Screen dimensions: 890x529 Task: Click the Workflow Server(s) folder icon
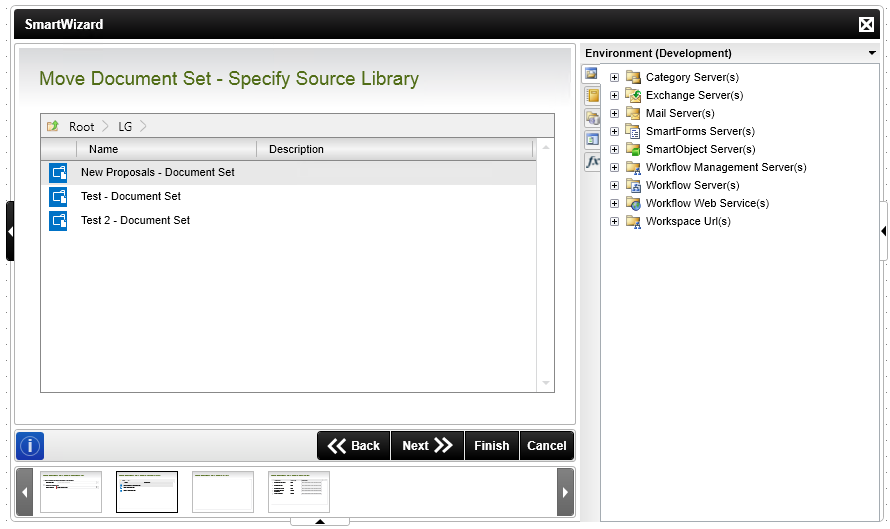633,185
